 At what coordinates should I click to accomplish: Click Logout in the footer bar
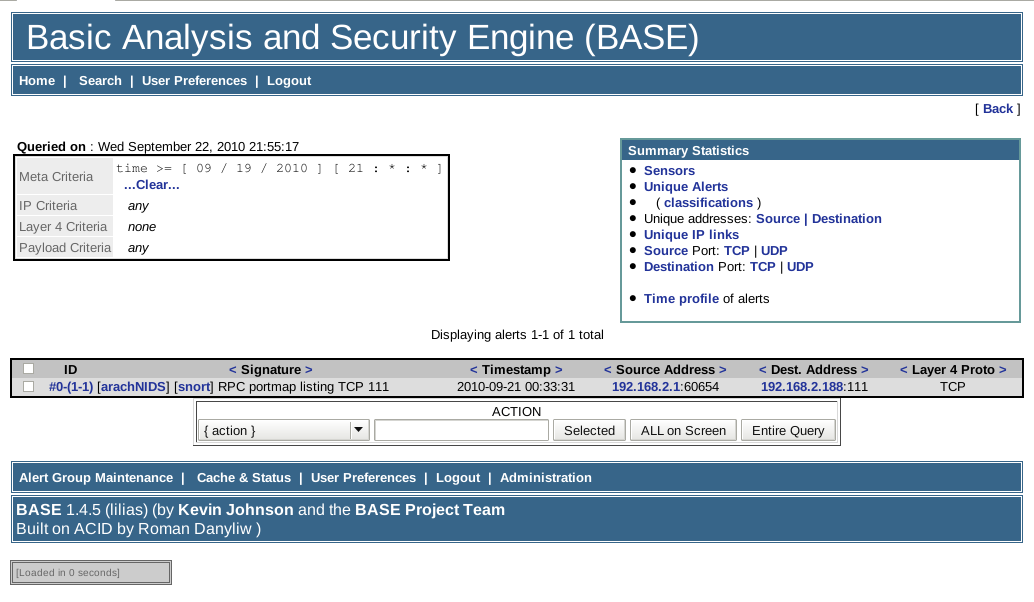(458, 477)
